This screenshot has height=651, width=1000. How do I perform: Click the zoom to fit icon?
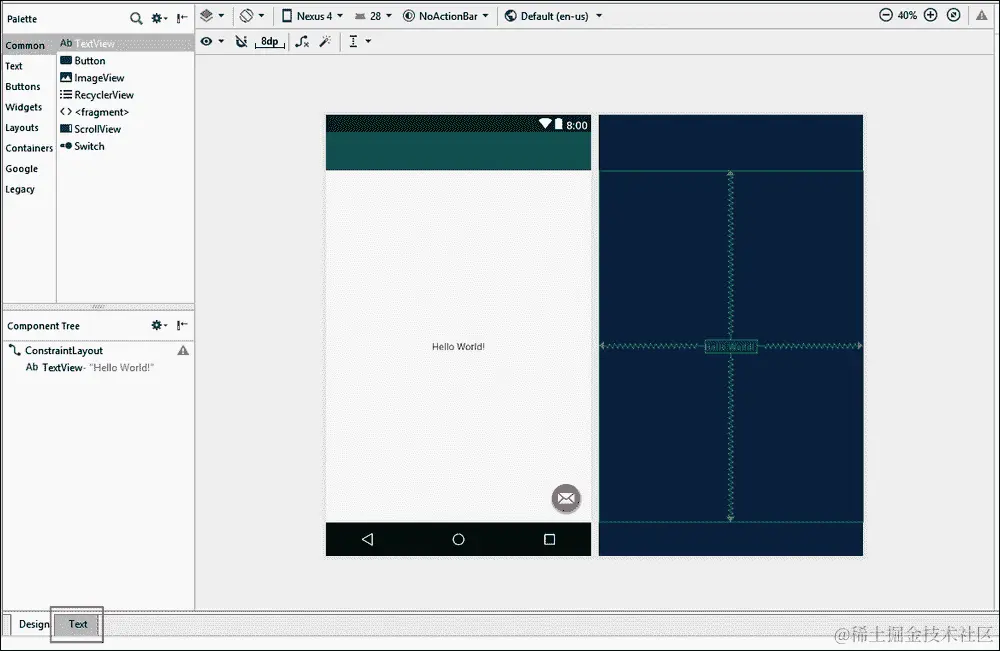(x=953, y=15)
